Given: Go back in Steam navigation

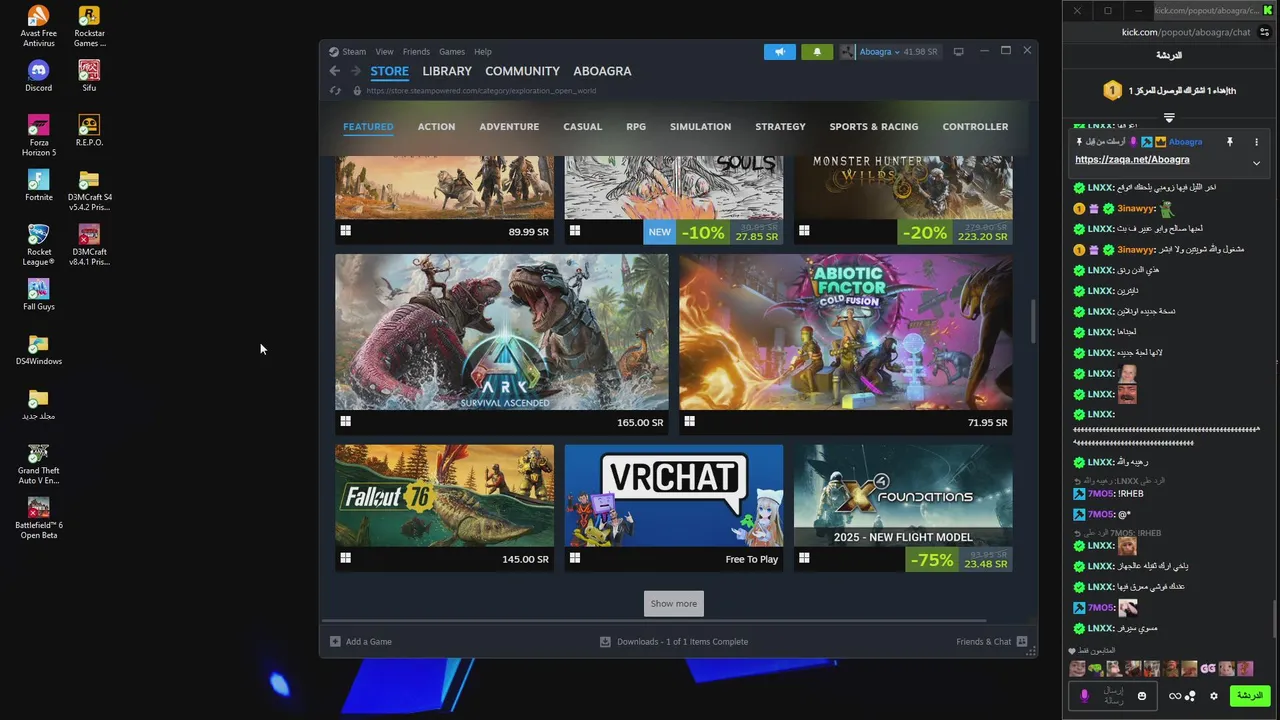Looking at the screenshot, I should [335, 71].
